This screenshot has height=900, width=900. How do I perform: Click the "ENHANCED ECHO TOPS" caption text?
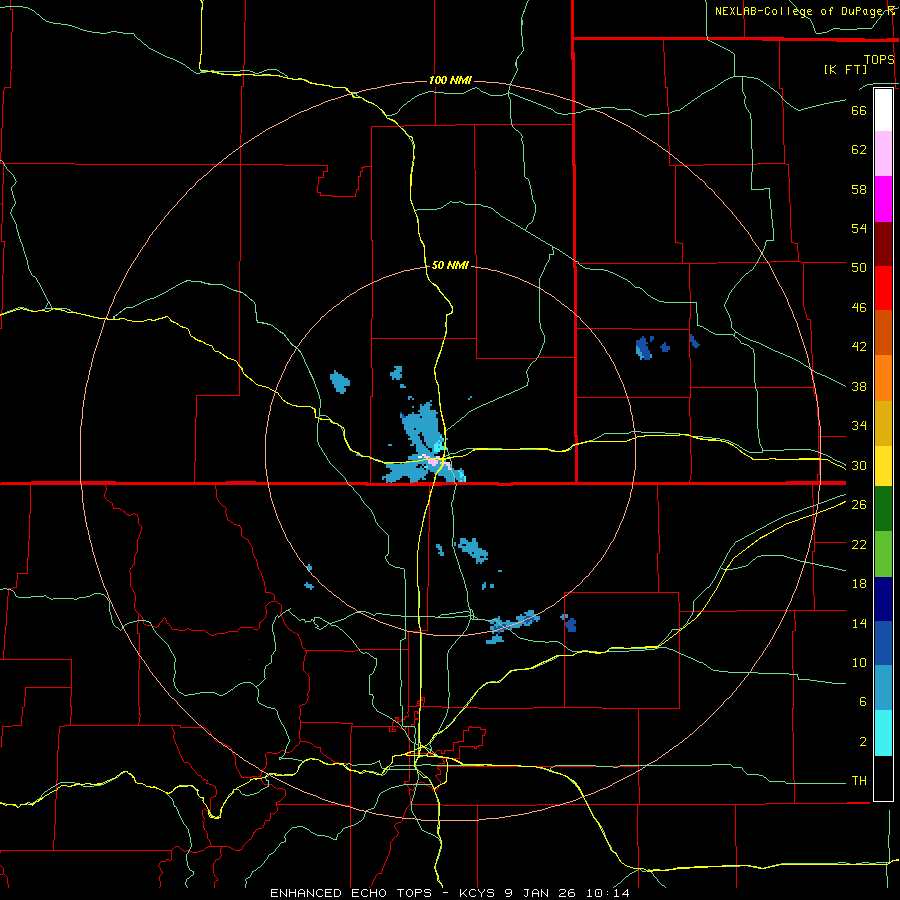(351, 893)
